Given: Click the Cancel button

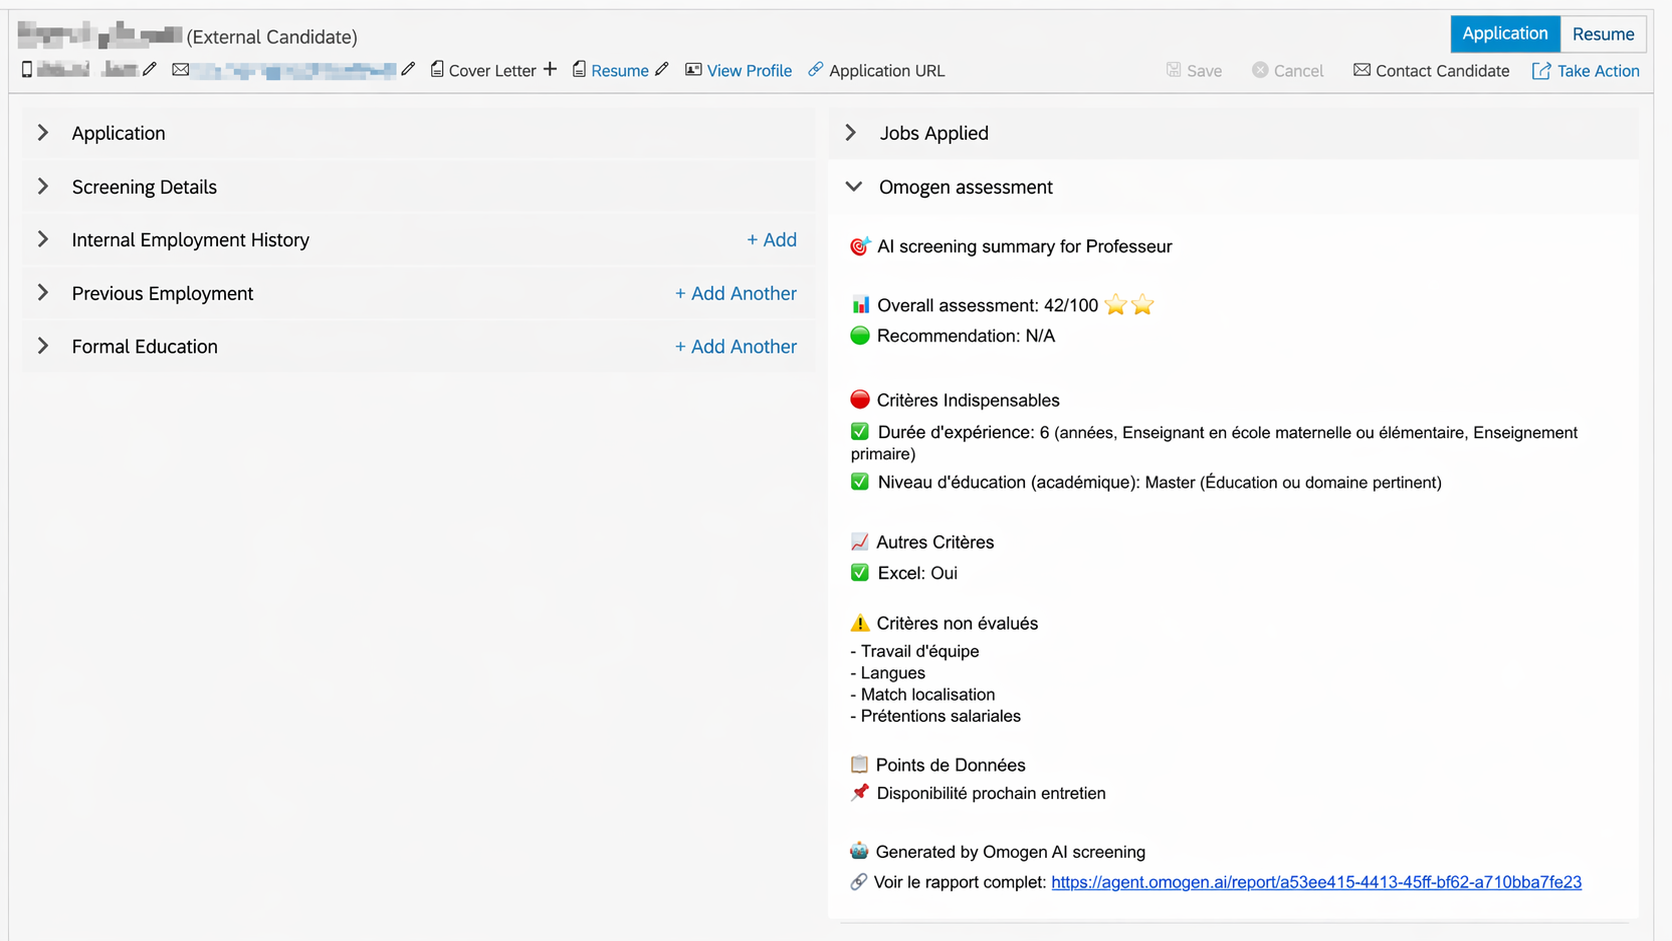Looking at the screenshot, I should pos(1288,70).
